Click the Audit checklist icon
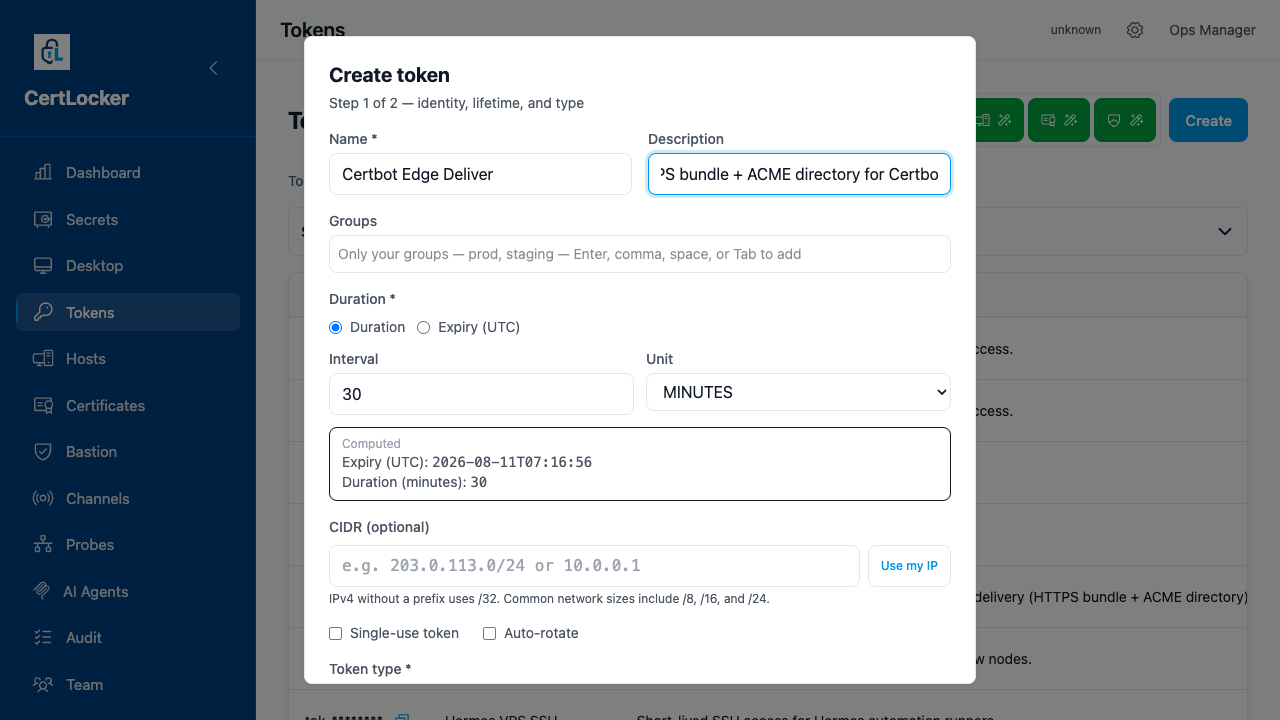 coord(43,638)
